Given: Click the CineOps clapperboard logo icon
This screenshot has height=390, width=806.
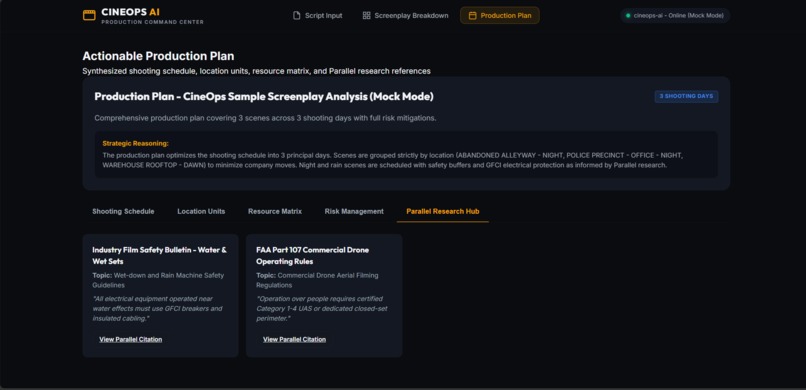Looking at the screenshot, I should 89,15.
